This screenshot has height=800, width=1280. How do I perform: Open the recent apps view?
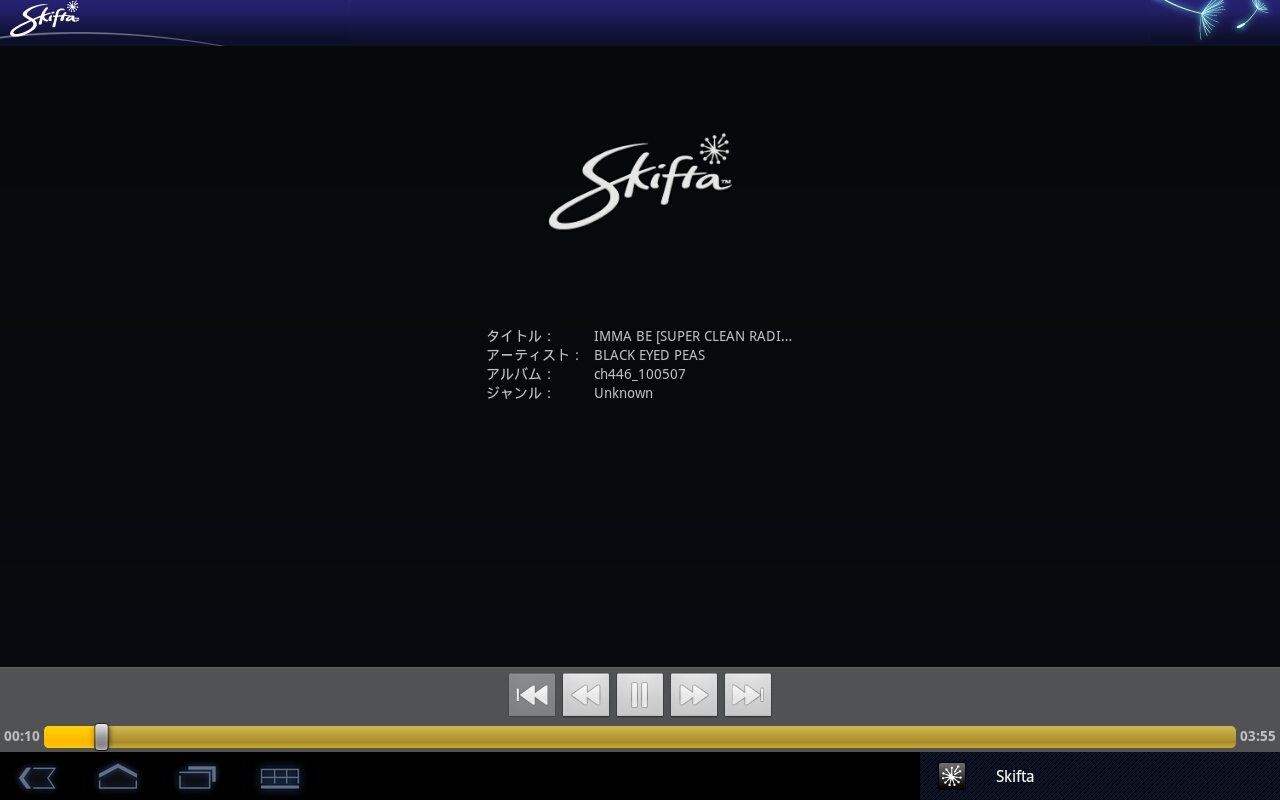tap(198, 777)
